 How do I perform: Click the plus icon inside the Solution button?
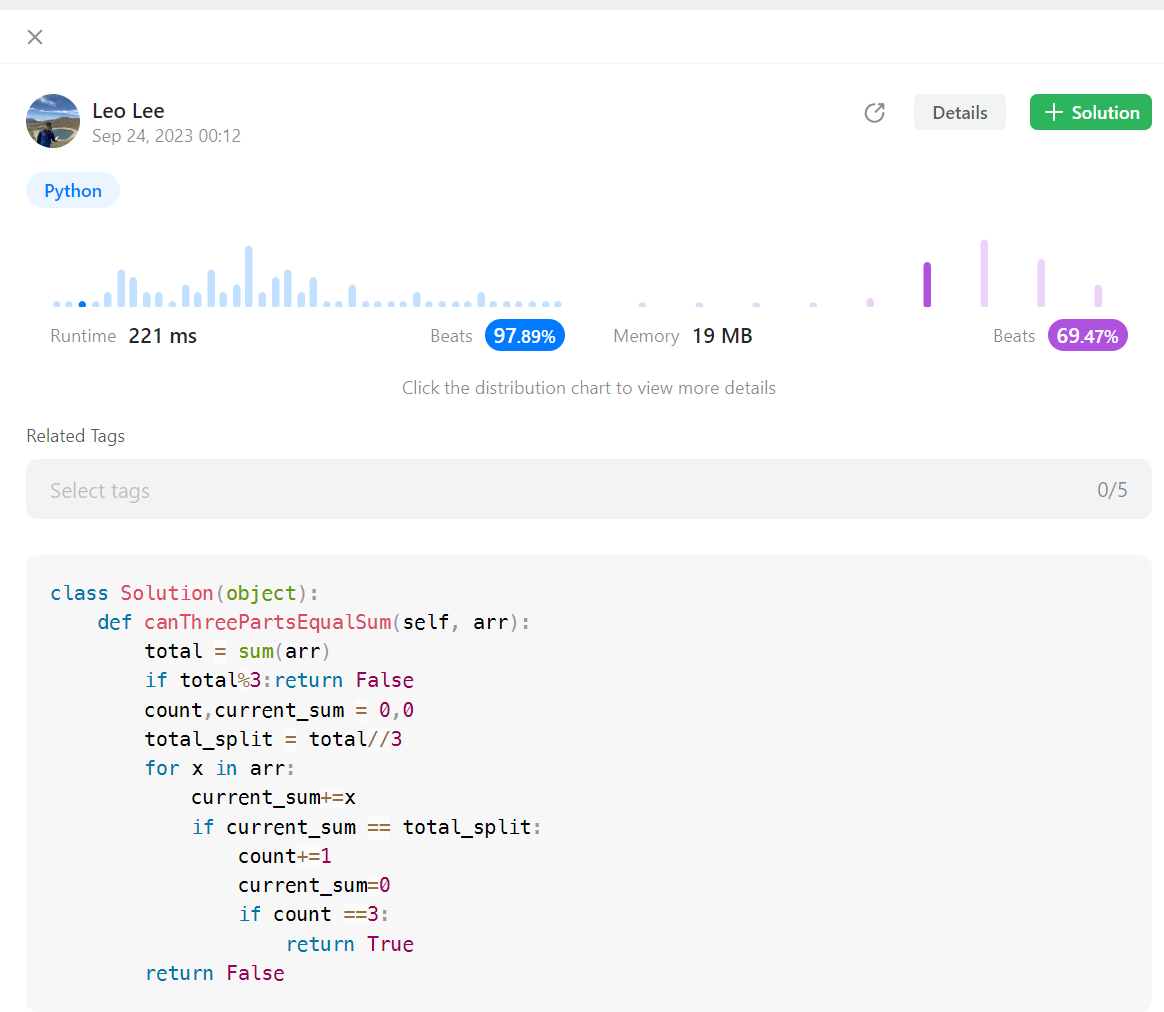1053,112
